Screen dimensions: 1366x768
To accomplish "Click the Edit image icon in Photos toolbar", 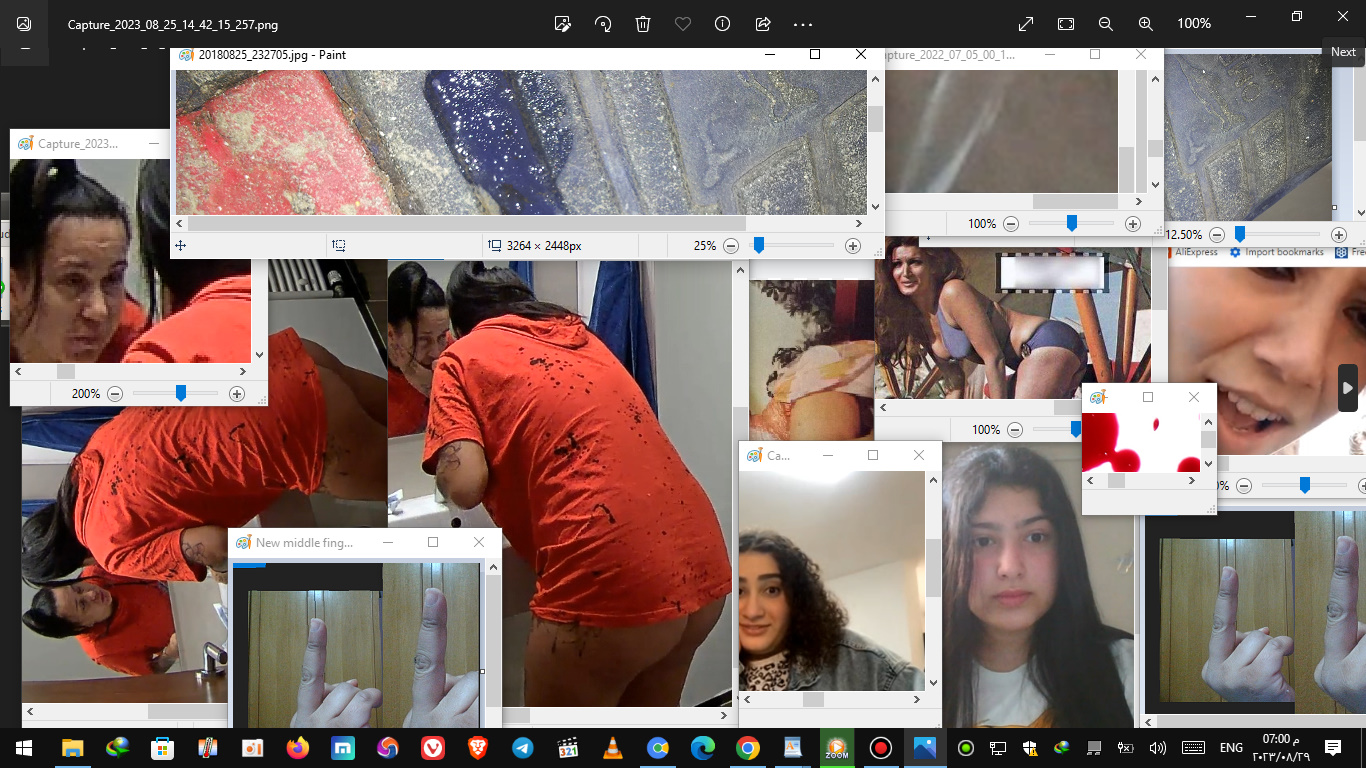I will [563, 24].
